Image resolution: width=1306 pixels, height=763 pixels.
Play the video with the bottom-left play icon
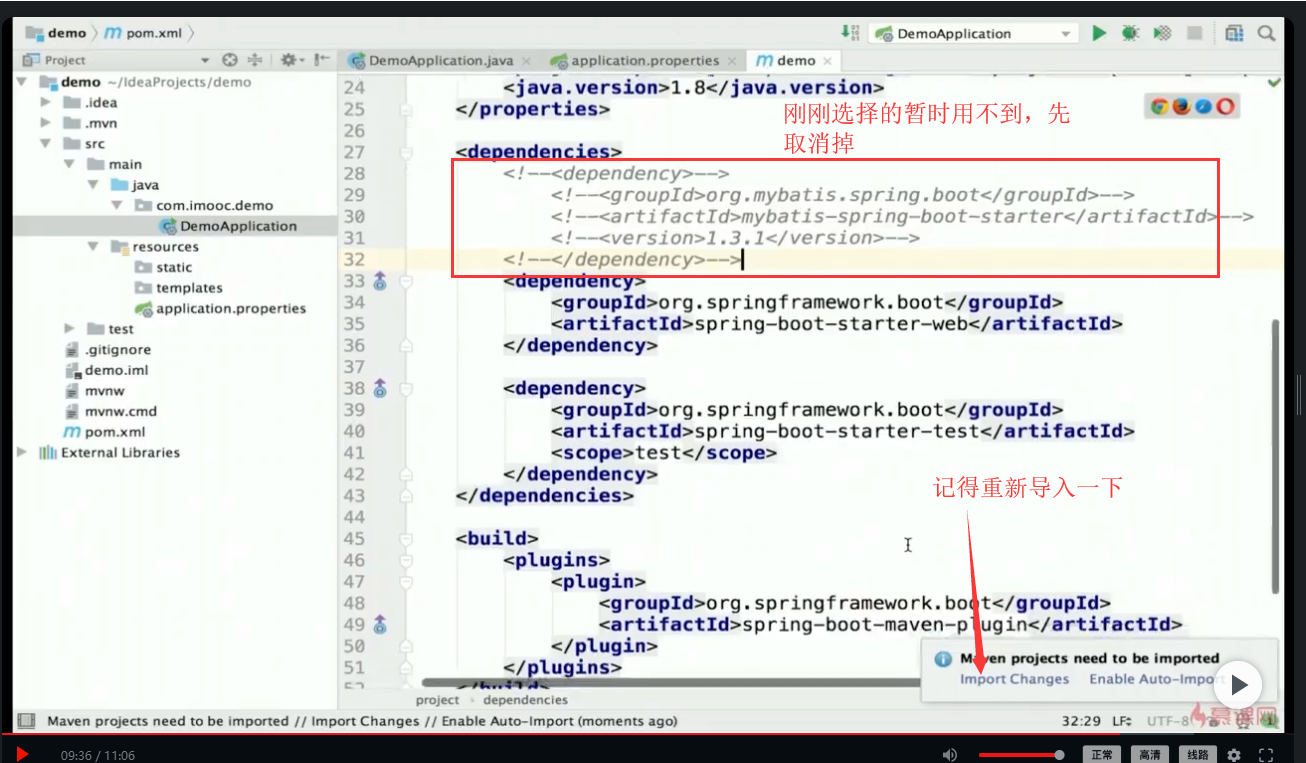(22, 754)
